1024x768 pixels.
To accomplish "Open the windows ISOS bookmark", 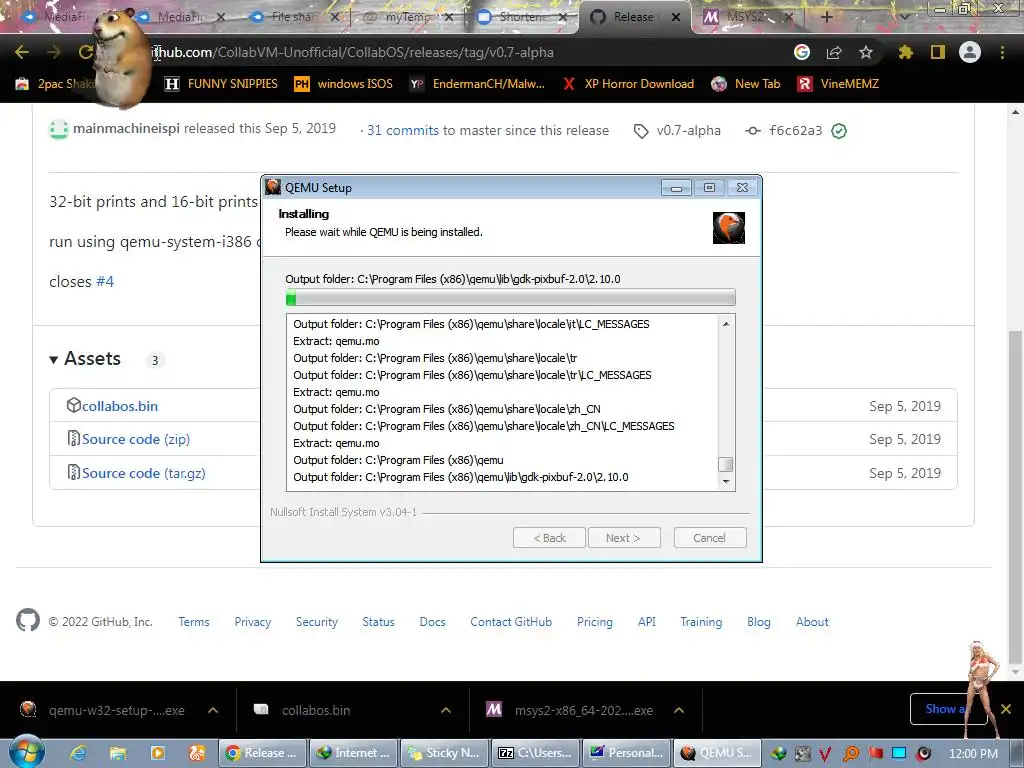I will point(344,84).
